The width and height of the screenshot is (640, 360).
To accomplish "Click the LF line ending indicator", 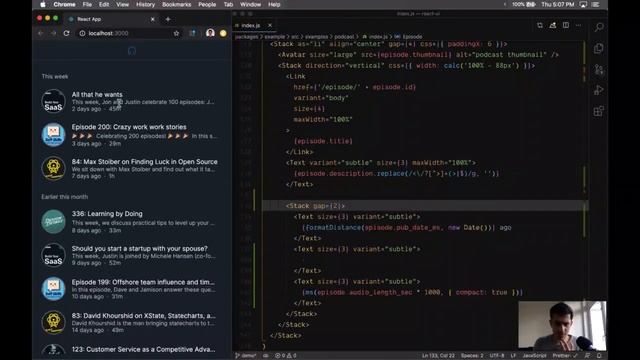I will click(513, 356).
